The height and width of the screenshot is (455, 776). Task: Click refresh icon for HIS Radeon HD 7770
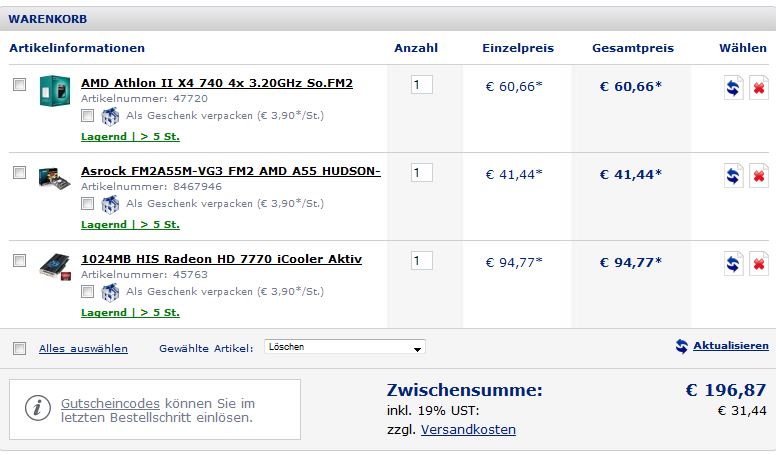[x=733, y=264]
